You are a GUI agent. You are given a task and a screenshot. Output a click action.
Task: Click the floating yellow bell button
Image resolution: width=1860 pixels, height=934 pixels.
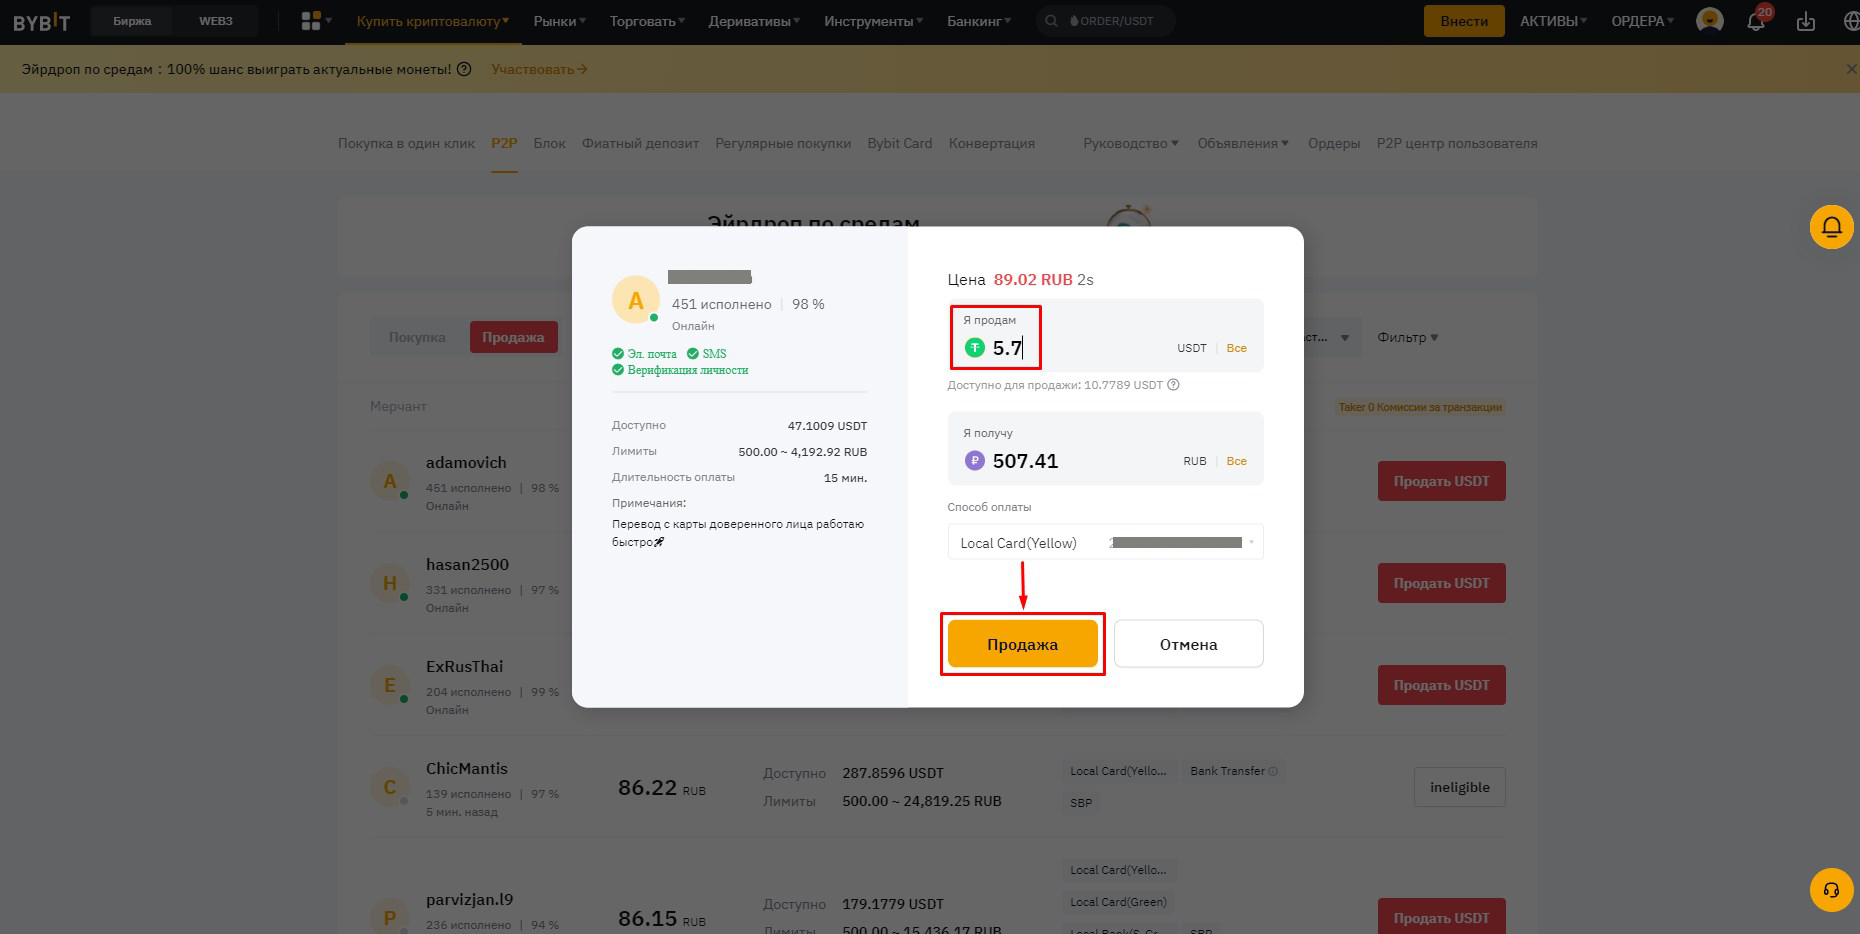(x=1832, y=227)
